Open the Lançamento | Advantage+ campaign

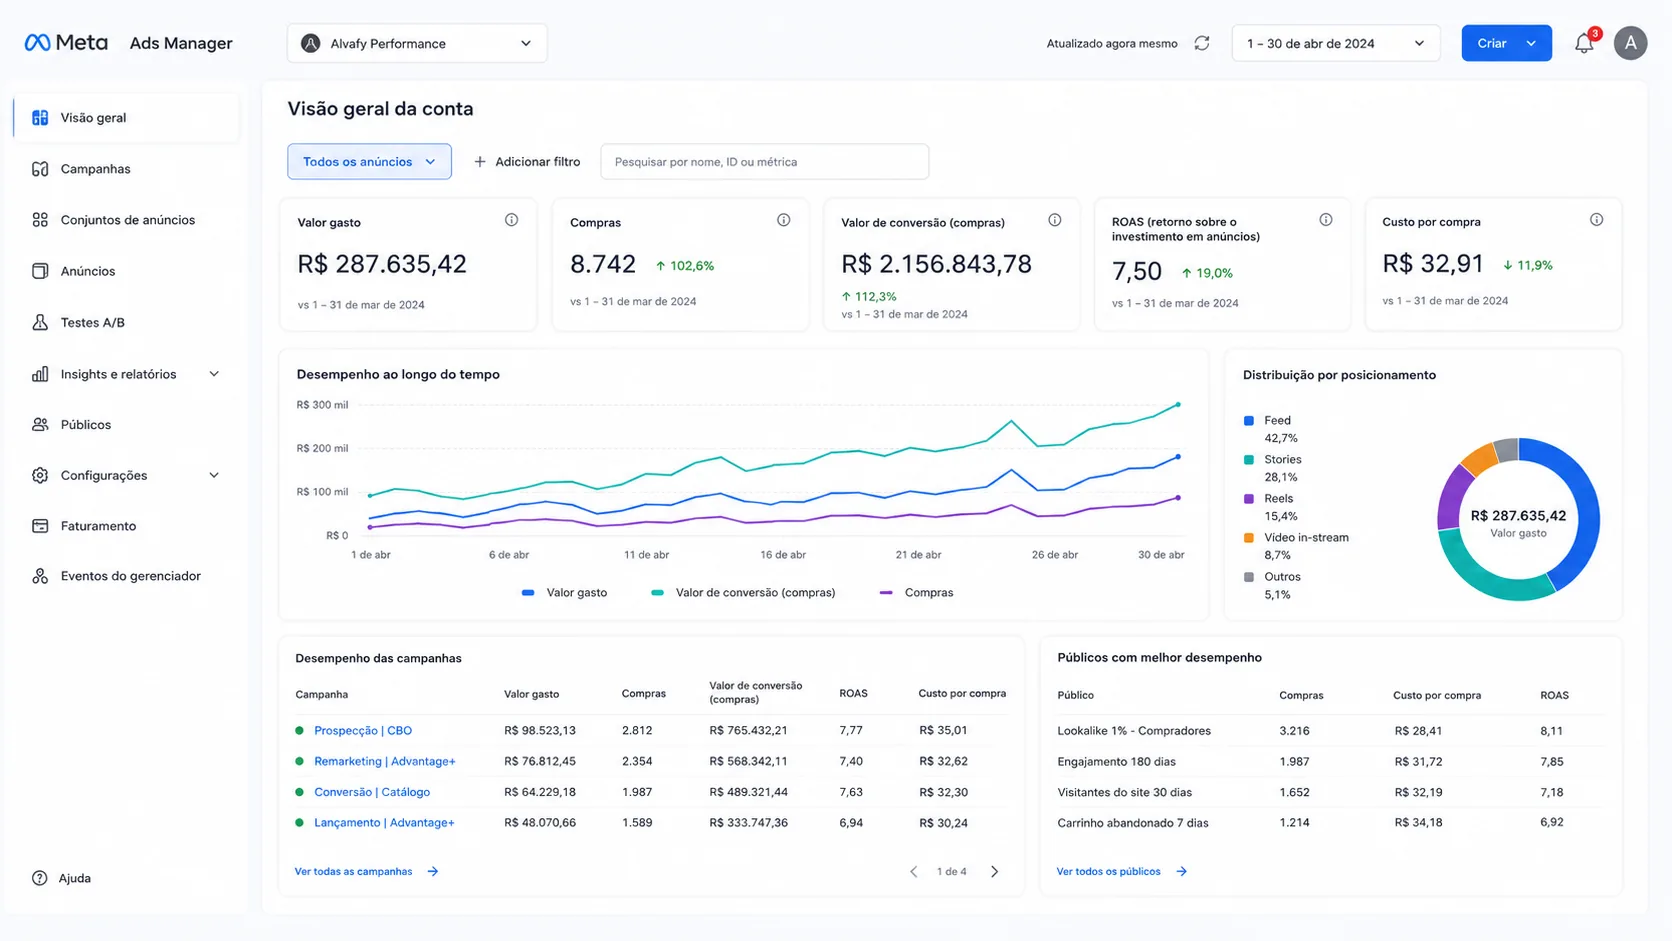384,822
